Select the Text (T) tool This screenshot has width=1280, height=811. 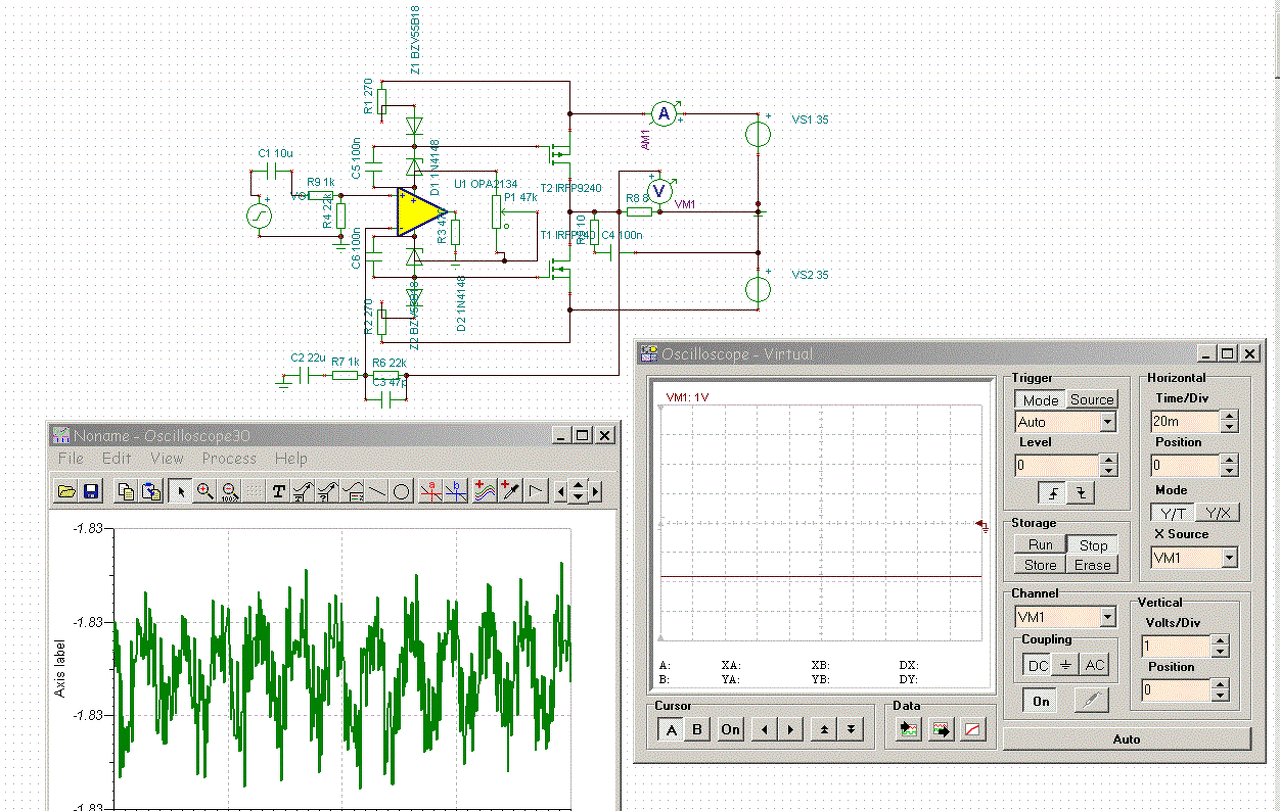(x=279, y=491)
